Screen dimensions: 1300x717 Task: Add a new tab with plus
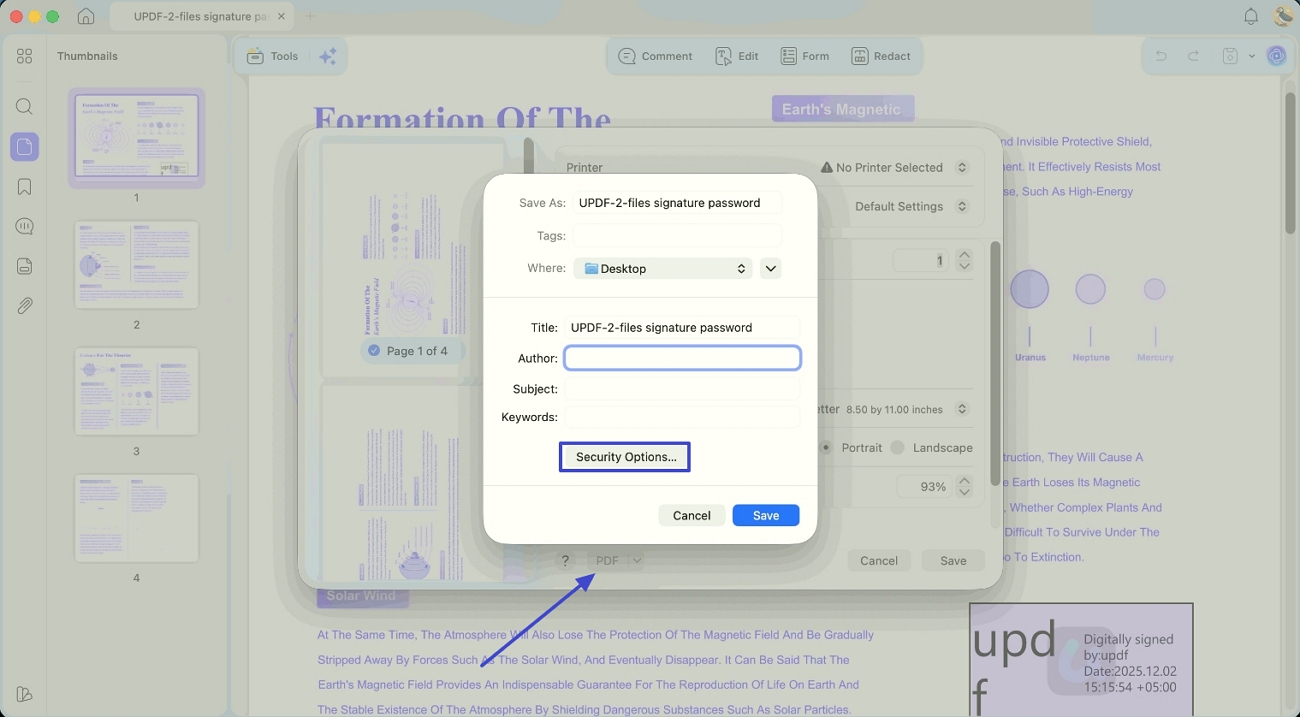tap(309, 16)
